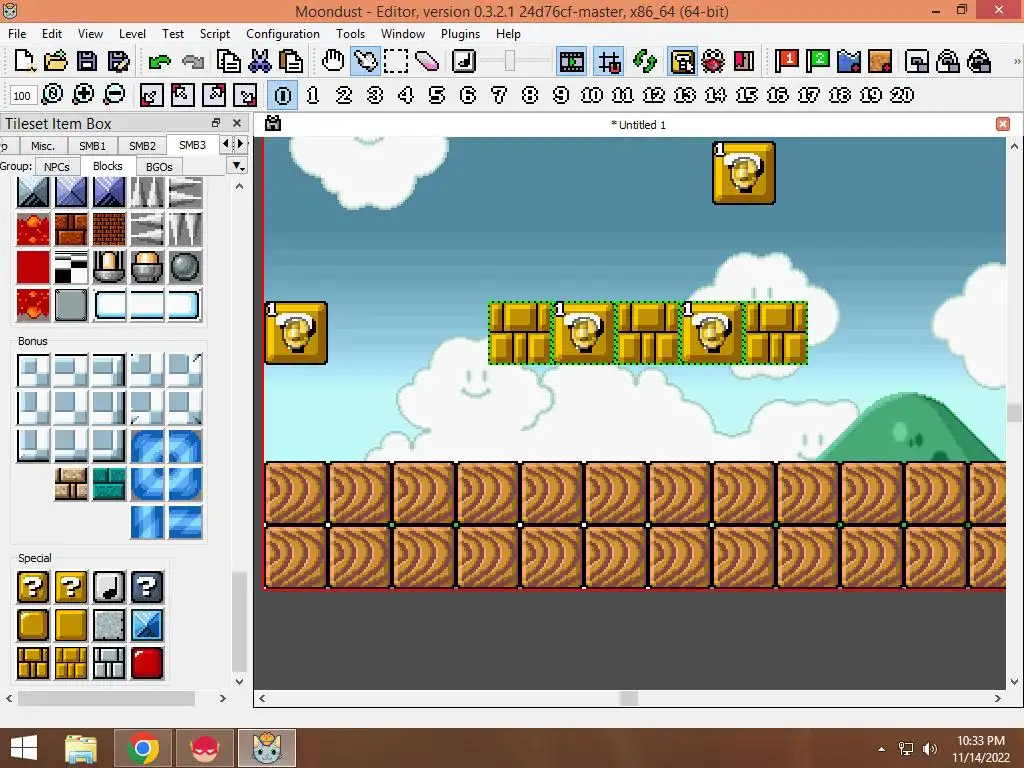Image resolution: width=1024 pixels, height=768 pixels.
Task: Click the red book icon in toolbar
Action: (744, 62)
